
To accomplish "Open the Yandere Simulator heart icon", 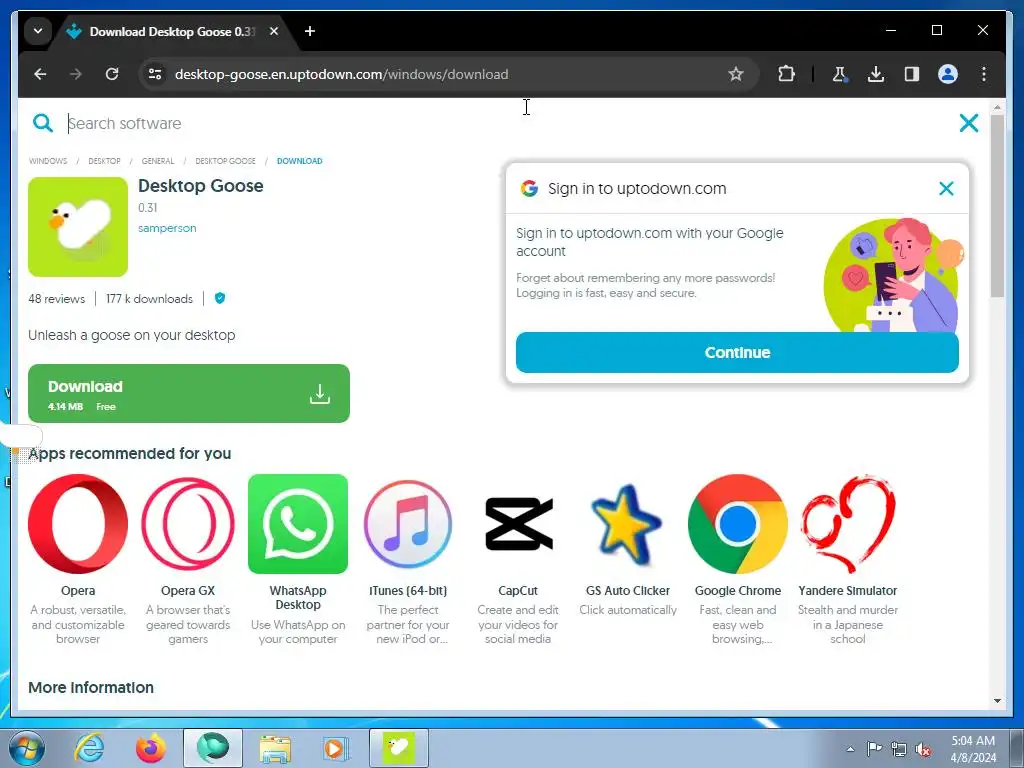I will click(848, 524).
